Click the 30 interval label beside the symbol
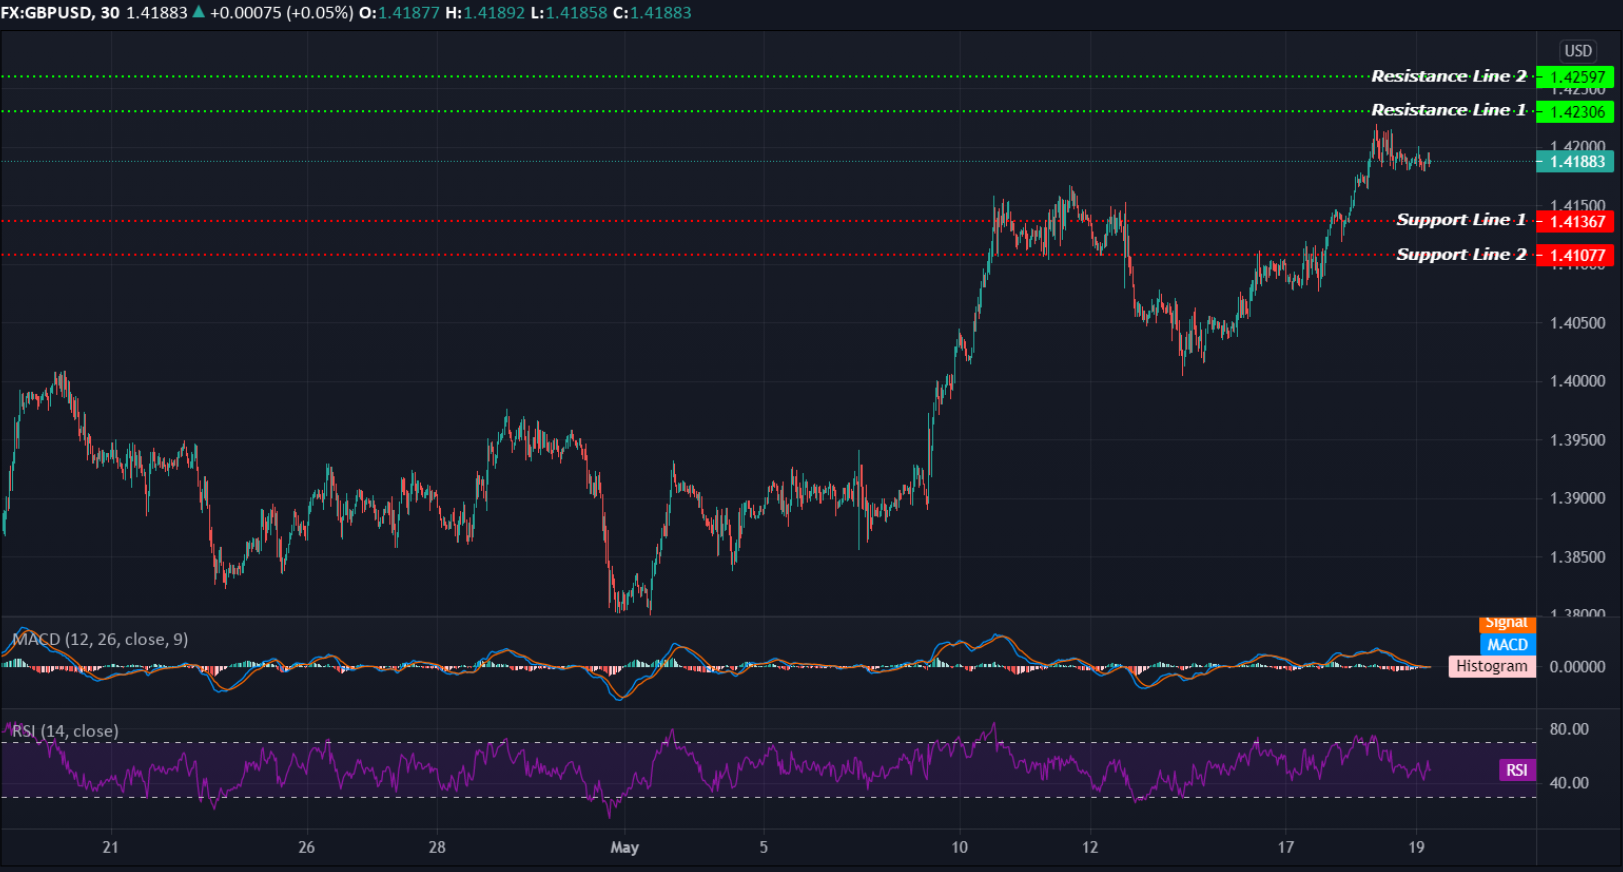1623x872 pixels. pyautogui.click(x=110, y=13)
